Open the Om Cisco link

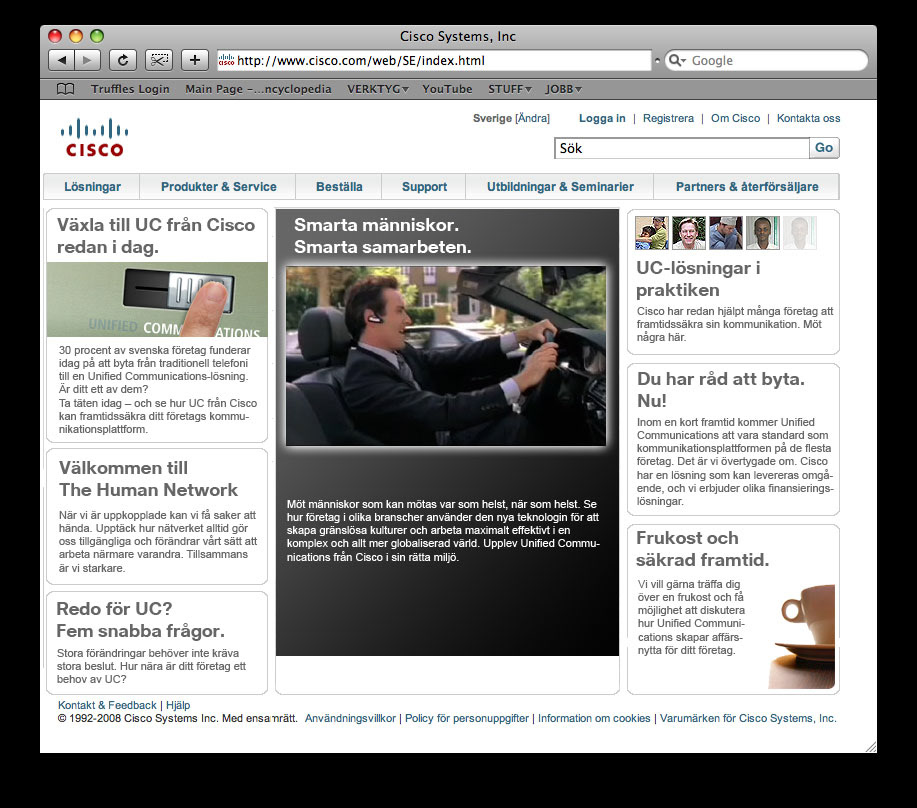735,118
